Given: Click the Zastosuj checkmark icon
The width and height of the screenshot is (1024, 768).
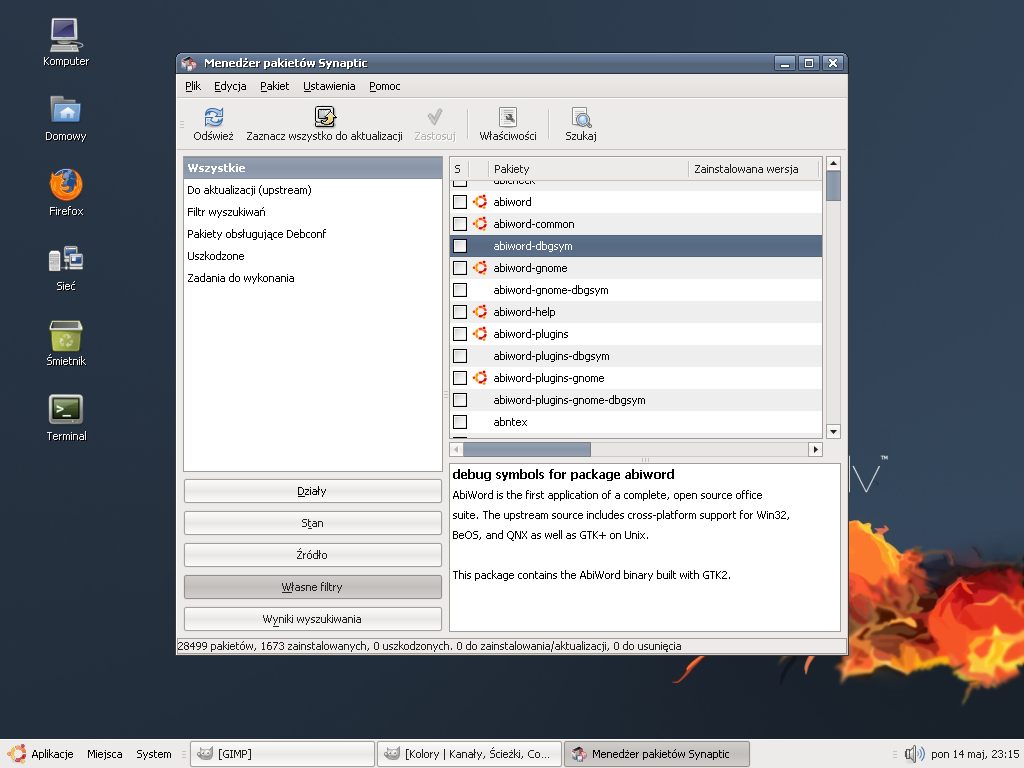Looking at the screenshot, I should pyautogui.click(x=435, y=117).
